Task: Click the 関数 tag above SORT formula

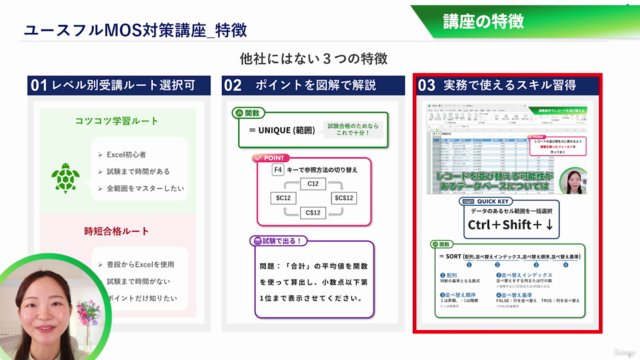Action: (x=441, y=244)
